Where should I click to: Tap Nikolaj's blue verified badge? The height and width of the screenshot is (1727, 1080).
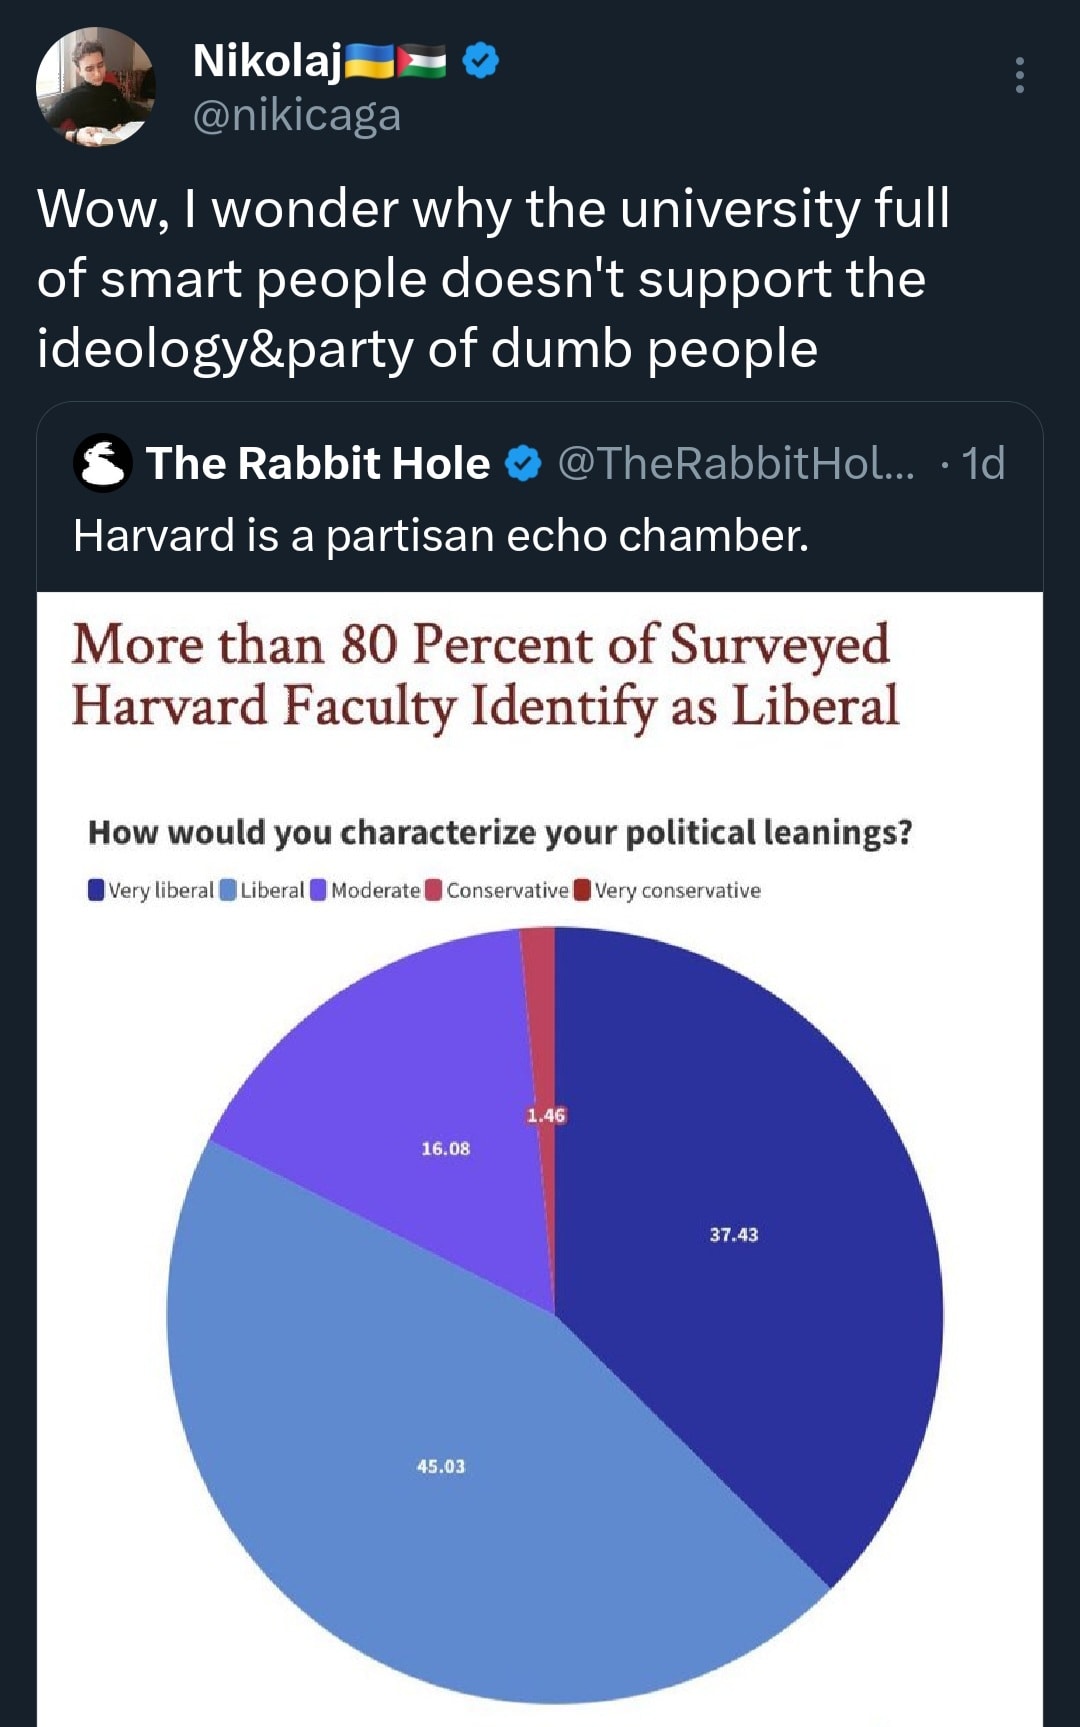click(481, 61)
